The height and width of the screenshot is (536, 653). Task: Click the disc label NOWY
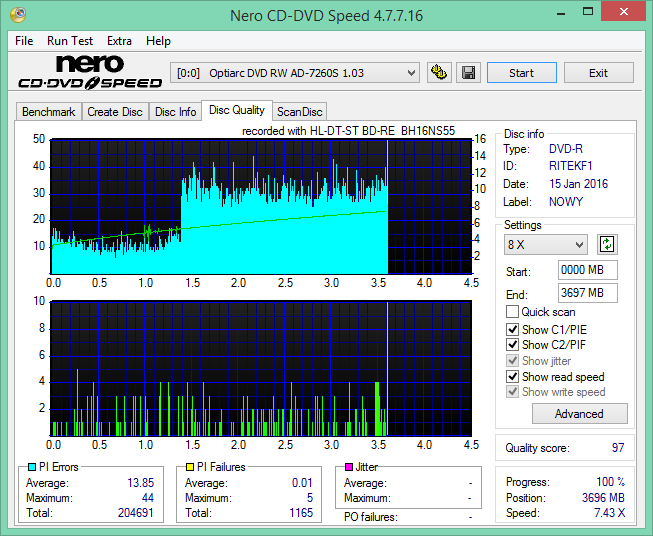(566, 202)
